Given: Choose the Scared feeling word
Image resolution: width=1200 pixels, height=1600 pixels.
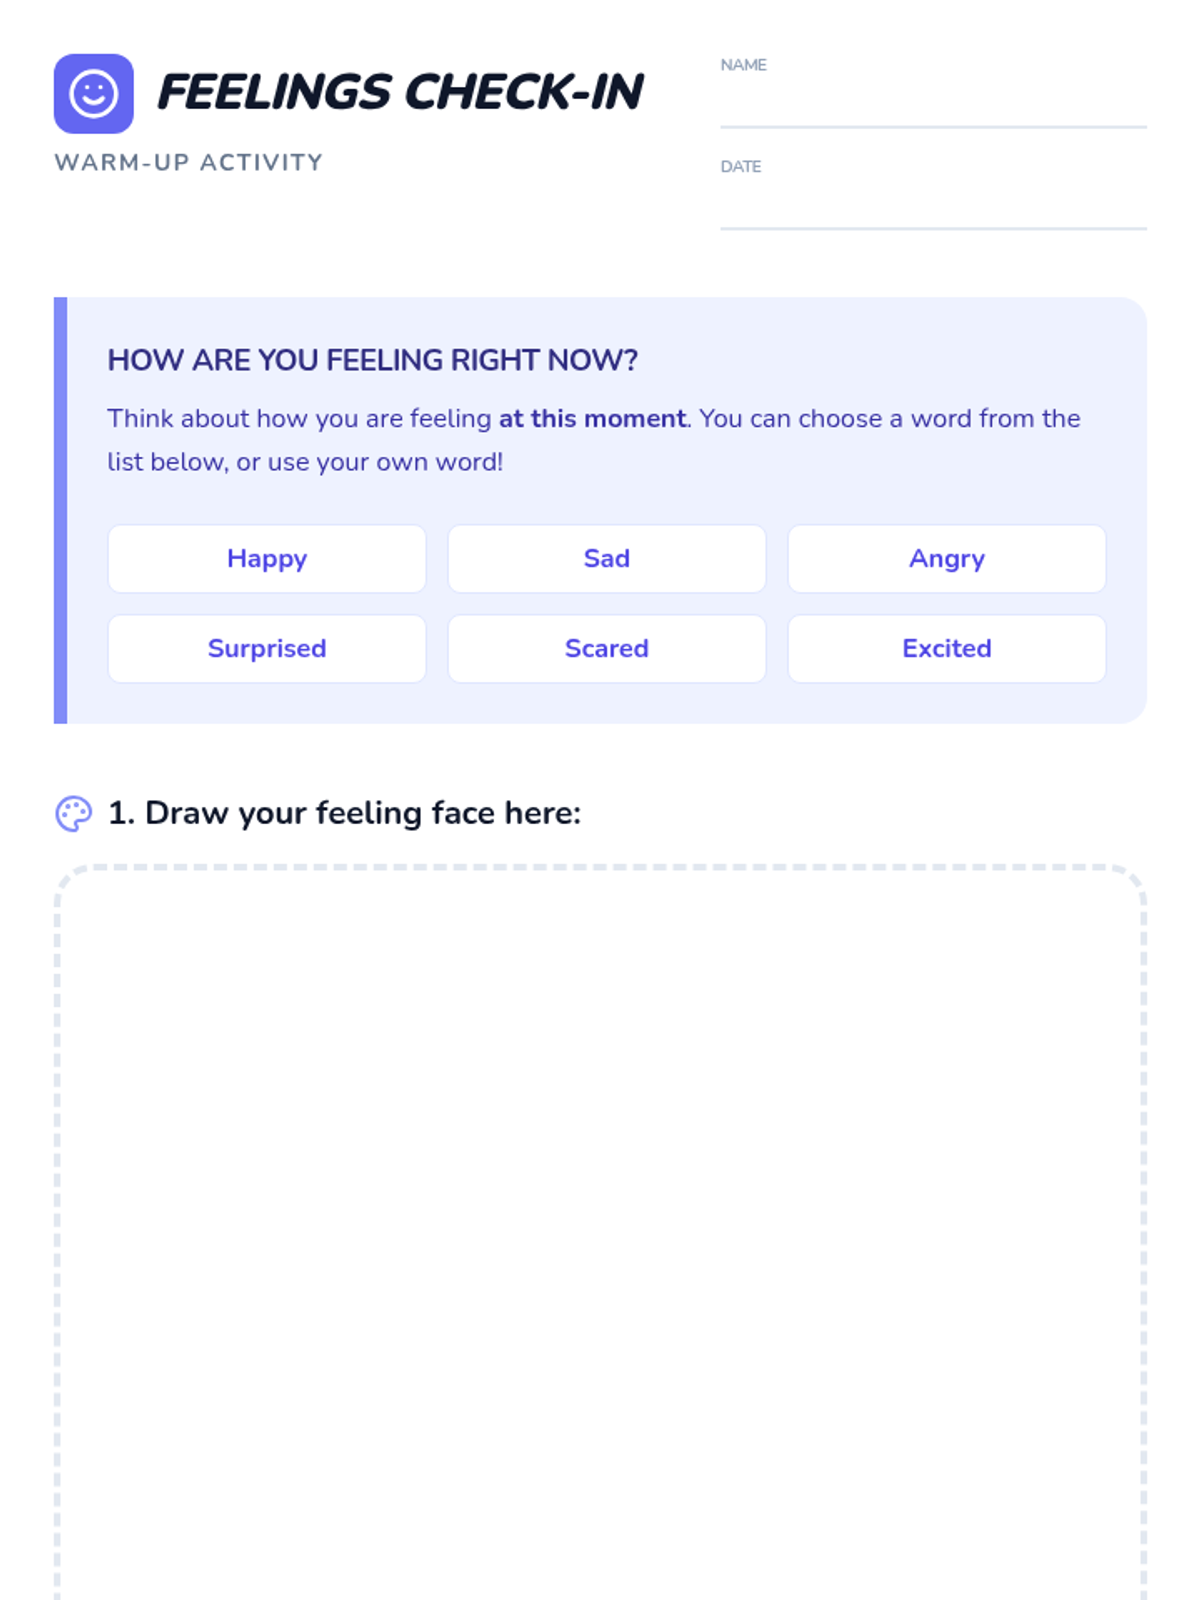Looking at the screenshot, I should 607,649.
